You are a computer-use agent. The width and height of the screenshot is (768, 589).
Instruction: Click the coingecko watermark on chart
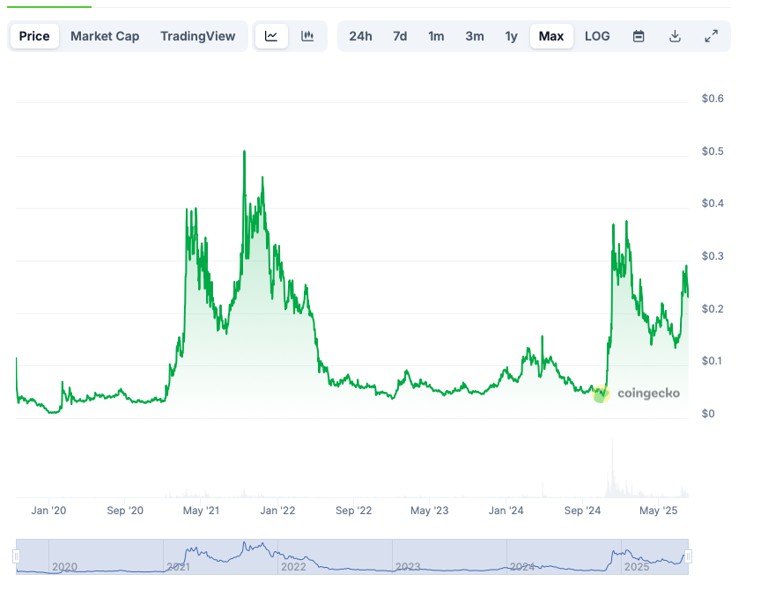648,393
